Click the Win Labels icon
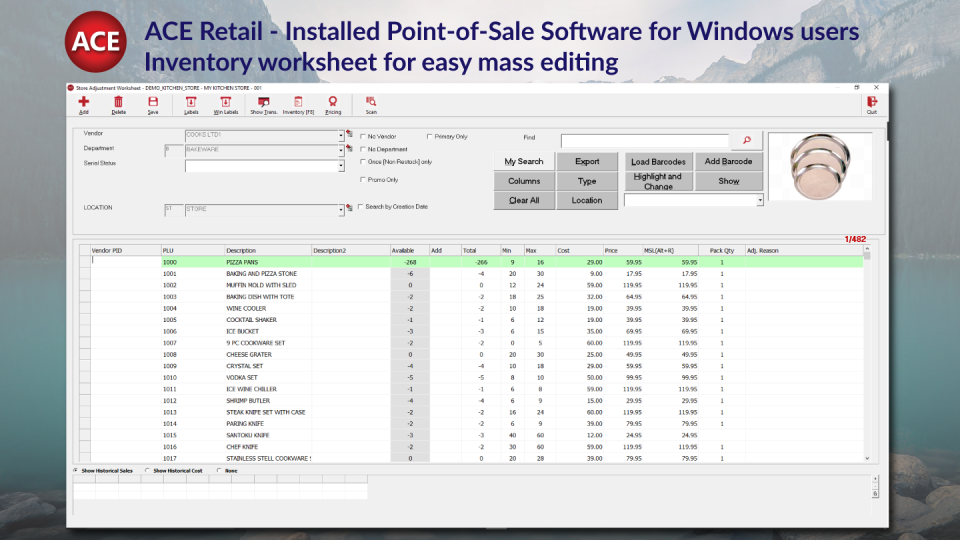This screenshot has height=540, width=960. point(226,102)
